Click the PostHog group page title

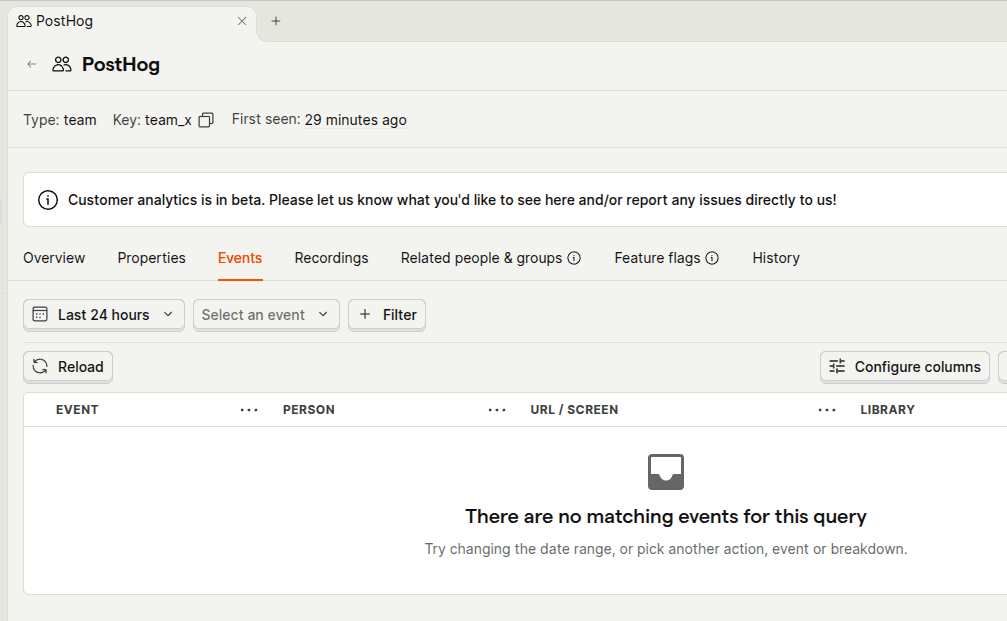coord(121,65)
